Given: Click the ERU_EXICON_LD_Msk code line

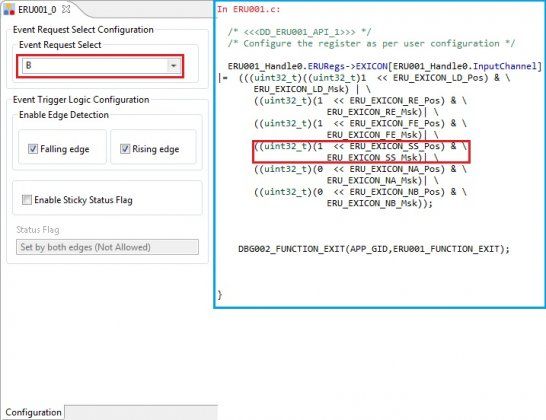Looking at the screenshot, I should tap(312, 89).
